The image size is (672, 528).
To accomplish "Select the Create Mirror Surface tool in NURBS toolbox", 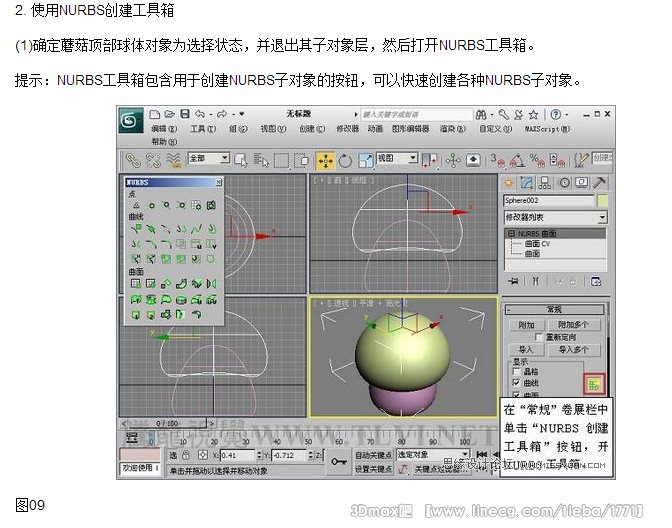I will pos(211,283).
